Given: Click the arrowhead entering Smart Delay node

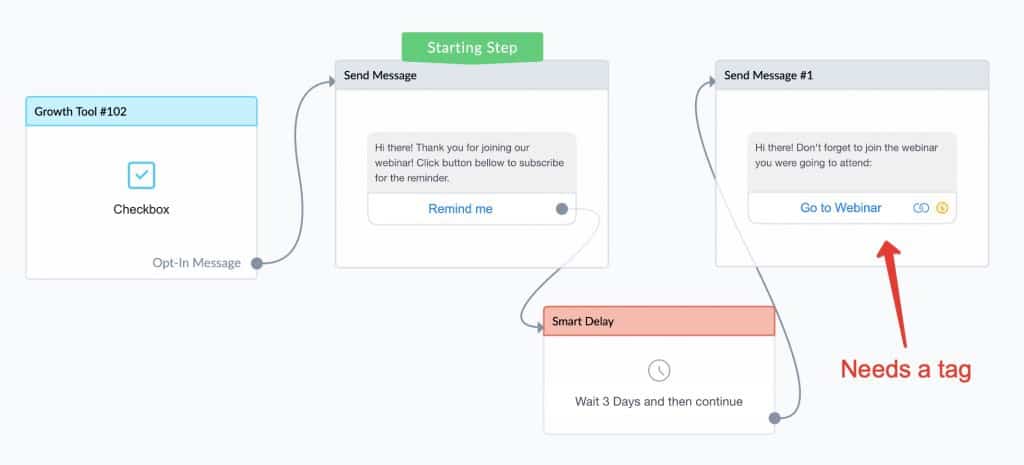Looking at the screenshot, I should coord(539,329).
